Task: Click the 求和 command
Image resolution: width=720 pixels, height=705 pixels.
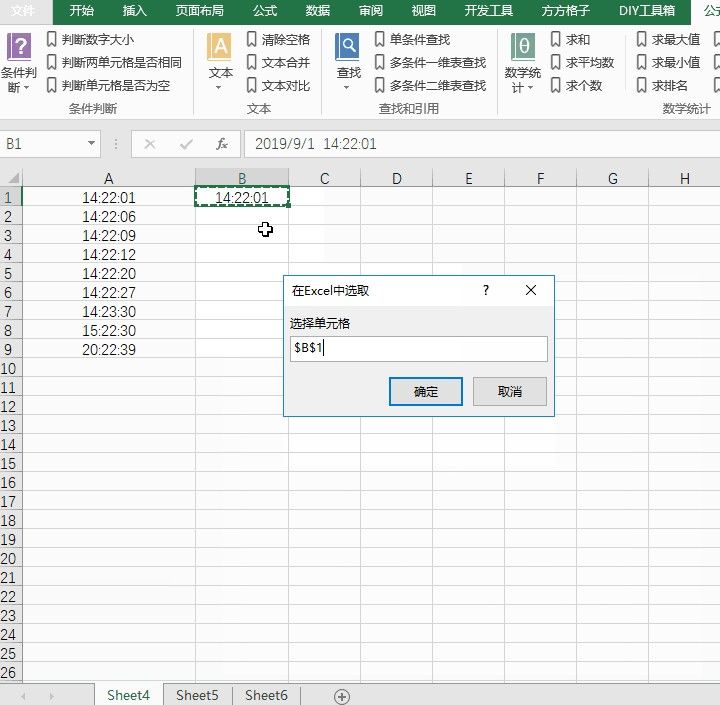Action: [570, 39]
